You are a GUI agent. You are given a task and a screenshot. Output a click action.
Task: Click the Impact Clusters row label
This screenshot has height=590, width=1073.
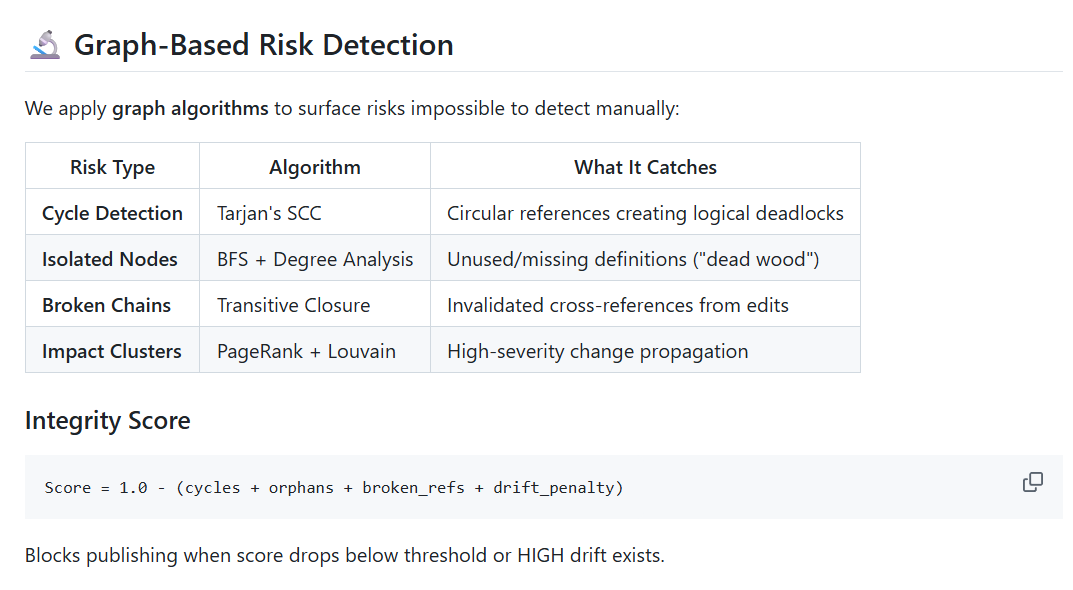pos(112,351)
